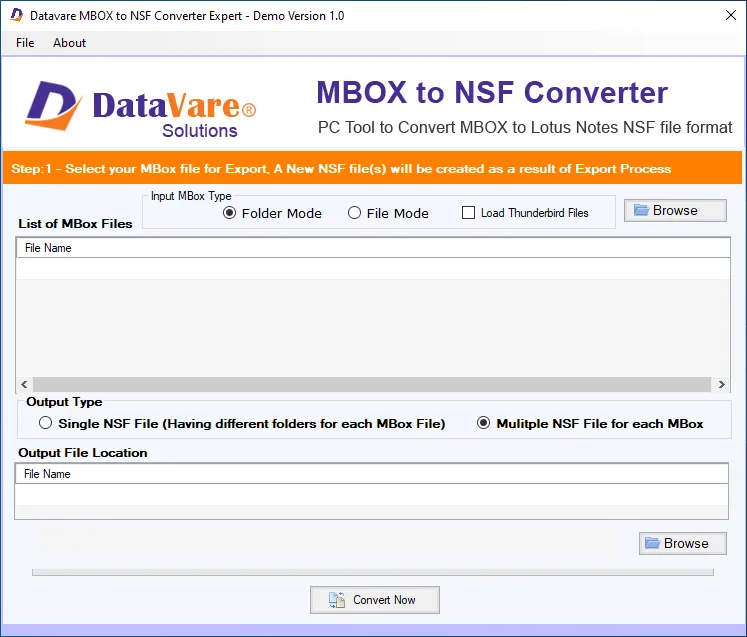Viewport: 747px width, 637px height.
Task: Click the right scroll arrow of file list
Action: [x=721, y=384]
